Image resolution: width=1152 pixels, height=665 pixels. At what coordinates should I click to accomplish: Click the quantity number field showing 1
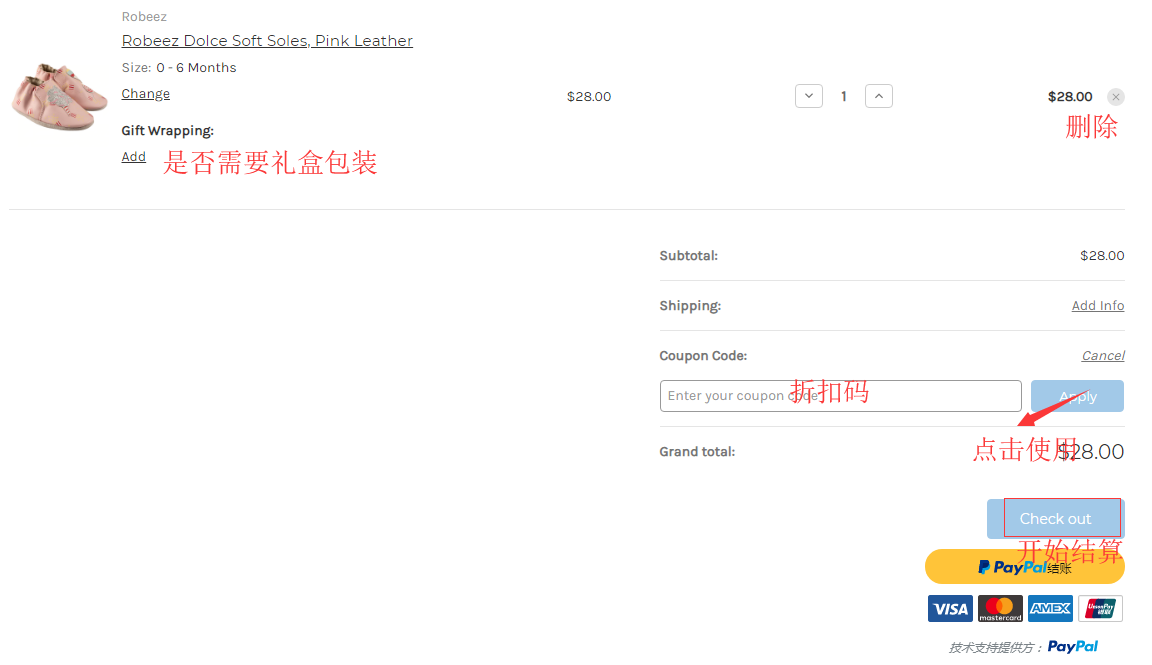tap(843, 96)
